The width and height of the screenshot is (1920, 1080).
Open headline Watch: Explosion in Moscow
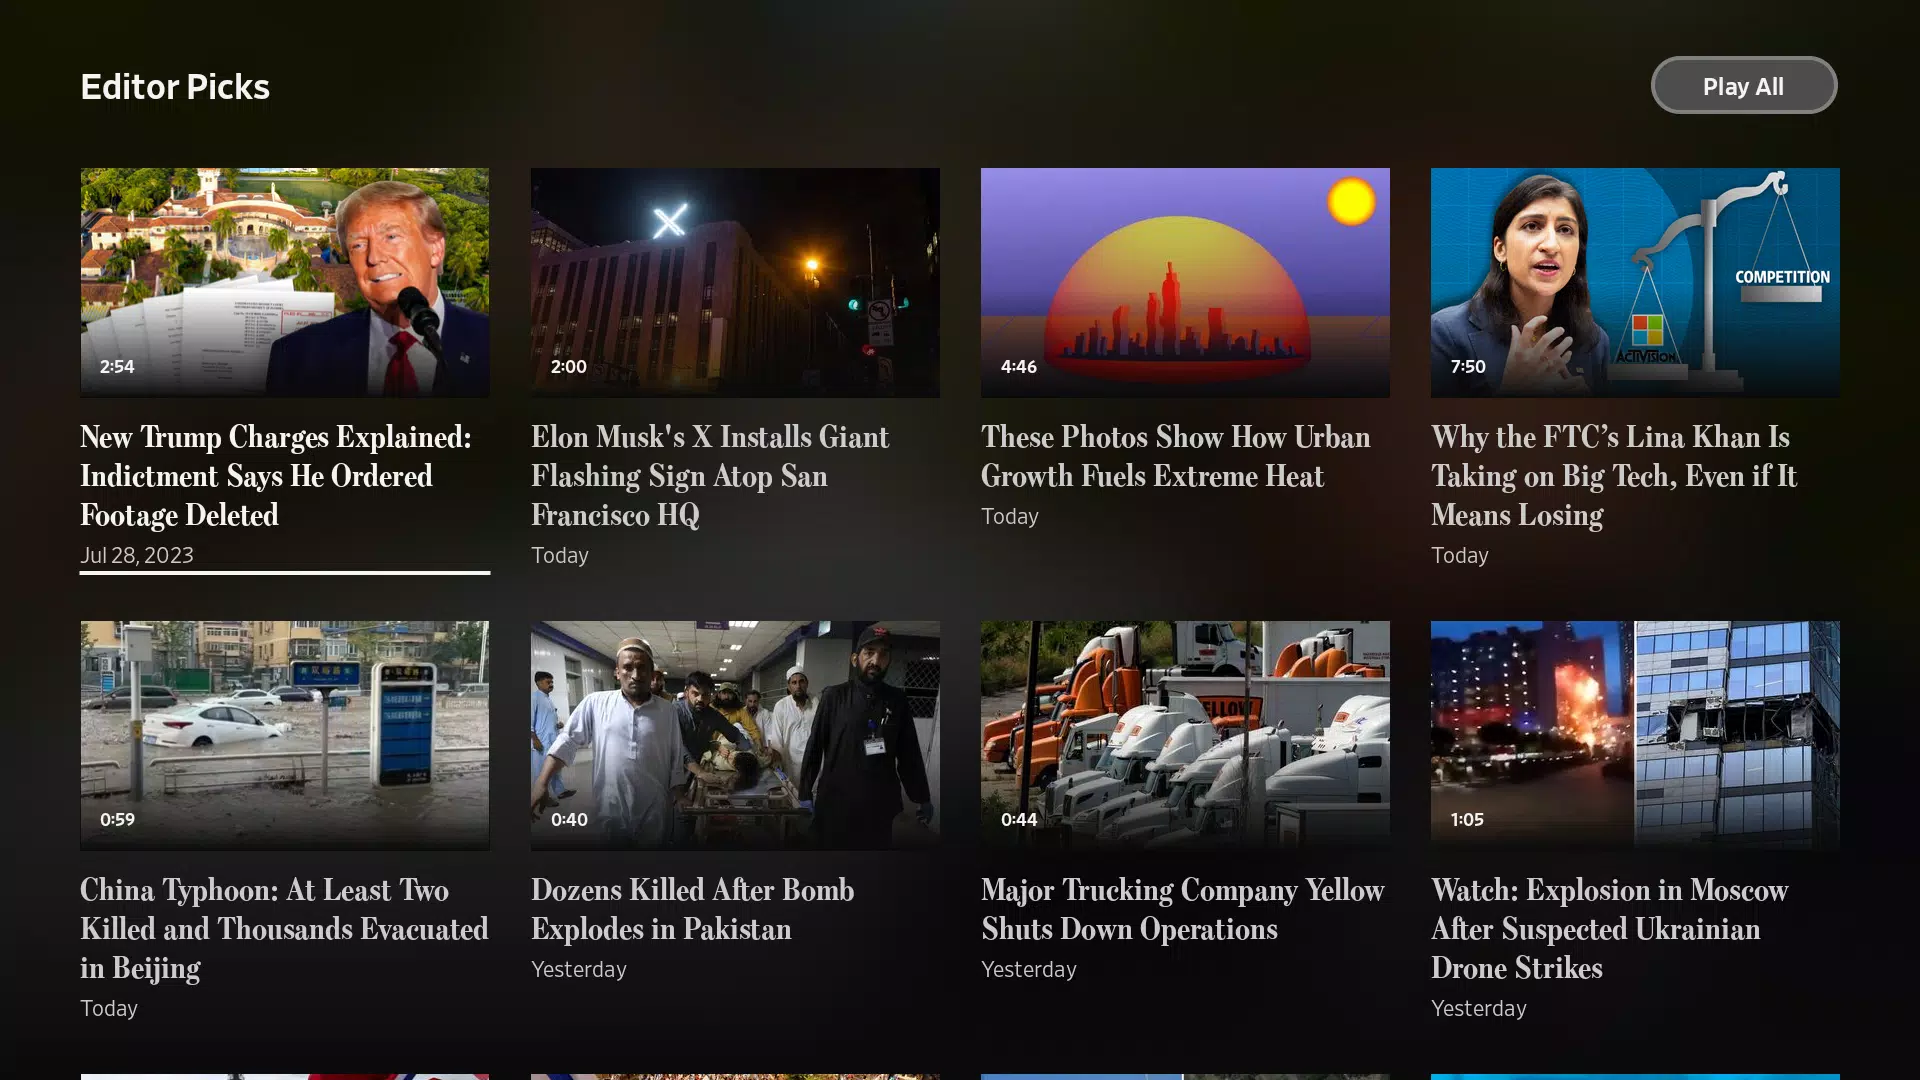pos(1610,929)
